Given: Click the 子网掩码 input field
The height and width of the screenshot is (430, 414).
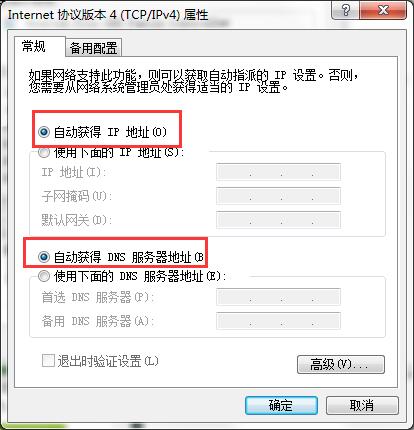Looking at the screenshot, I should [278, 196].
